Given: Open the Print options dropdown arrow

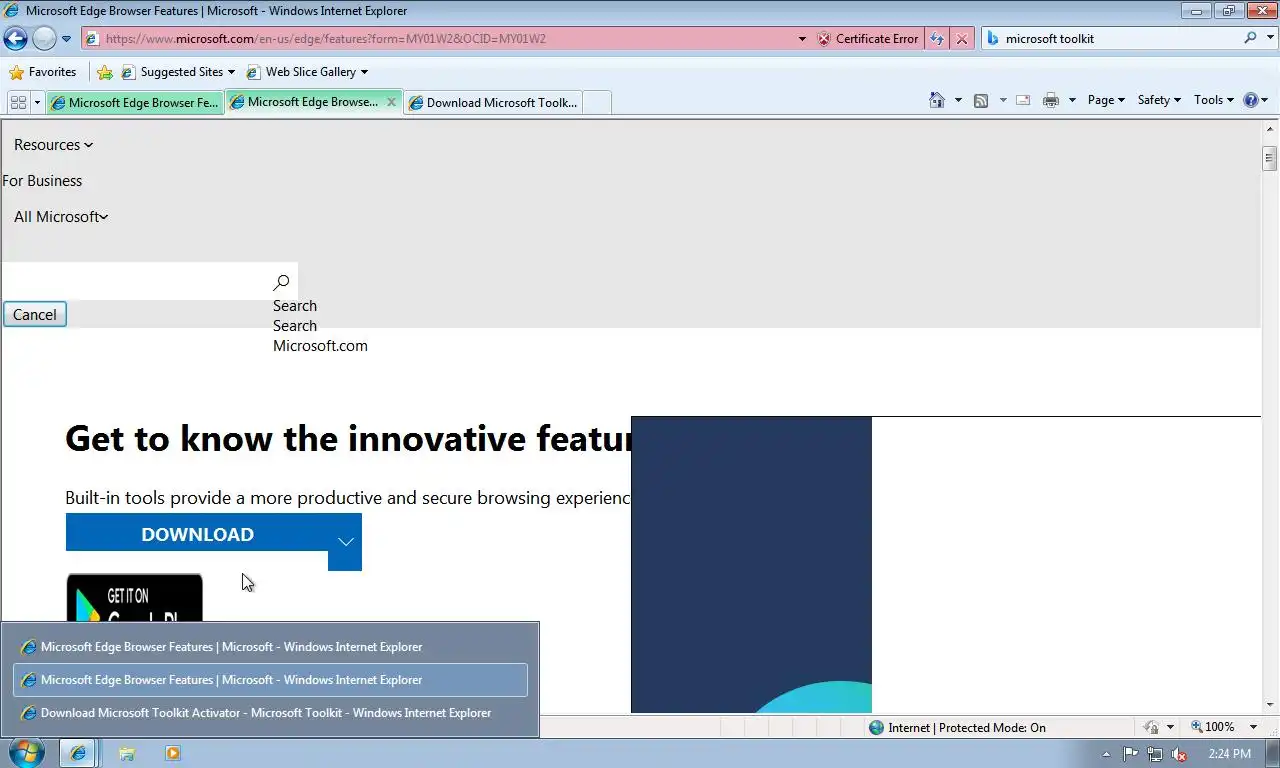Looking at the screenshot, I should 1072,100.
